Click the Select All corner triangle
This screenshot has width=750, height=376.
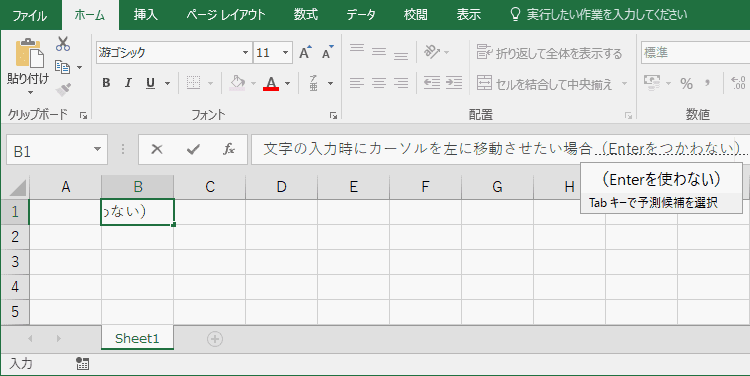pos(17,188)
